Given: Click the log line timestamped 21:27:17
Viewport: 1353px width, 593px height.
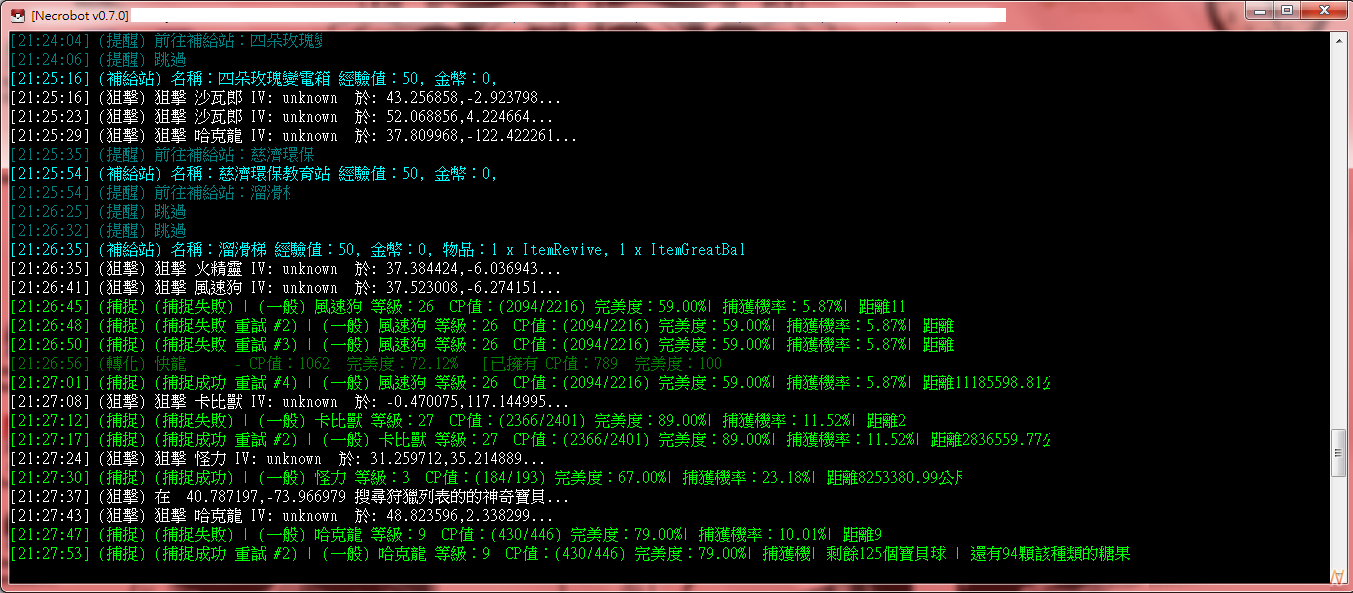Looking at the screenshot, I should [x=530, y=440].
